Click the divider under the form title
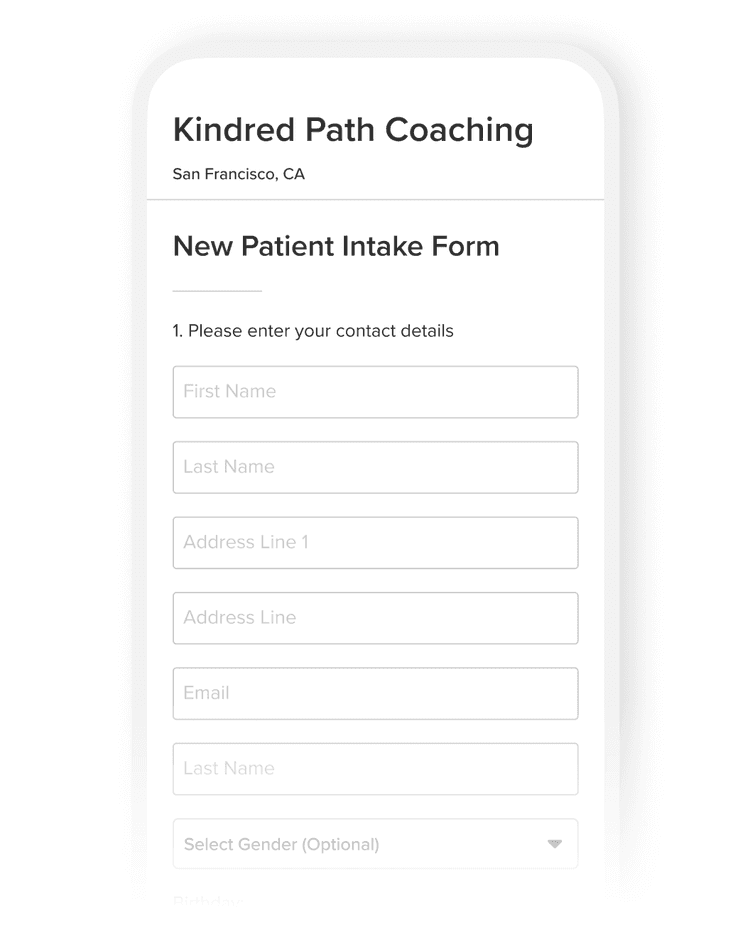The image size is (750, 938). click(x=216, y=290)
